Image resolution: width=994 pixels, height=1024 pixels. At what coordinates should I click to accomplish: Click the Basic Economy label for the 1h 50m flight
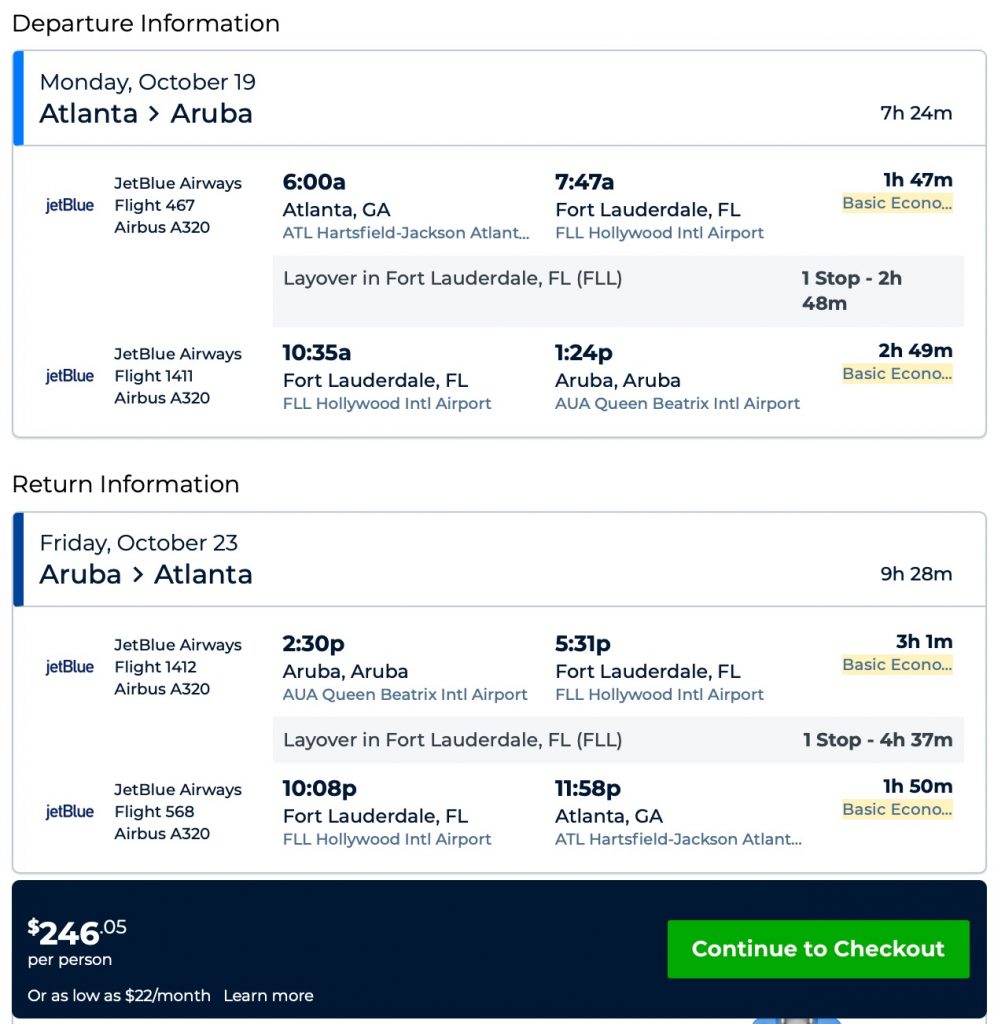coord(897,810)
